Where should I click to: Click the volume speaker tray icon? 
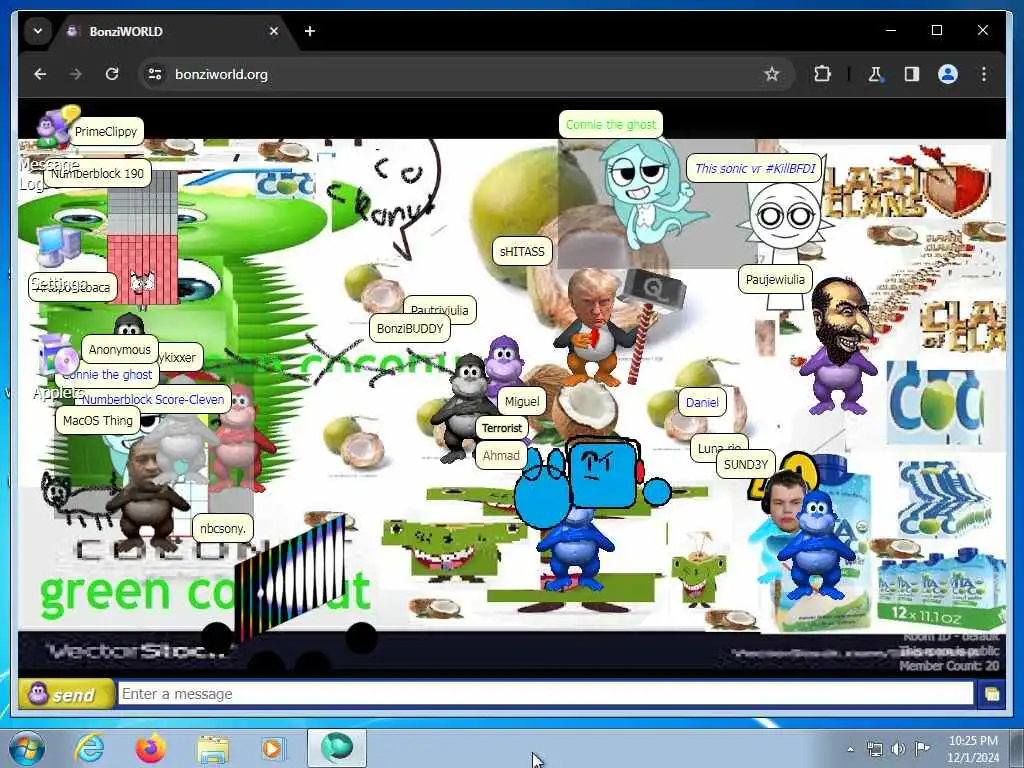[899, 749]
